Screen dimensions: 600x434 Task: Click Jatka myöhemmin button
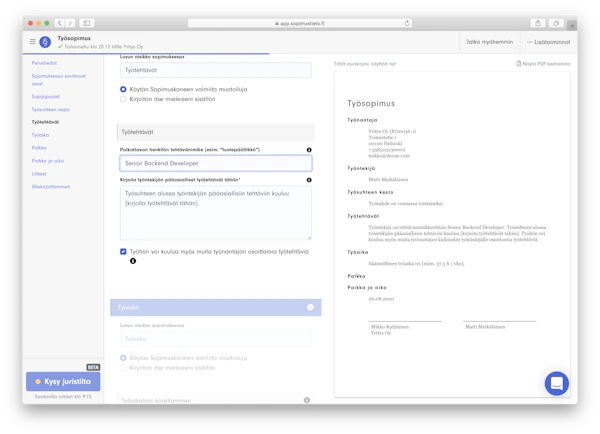[489, 42]
